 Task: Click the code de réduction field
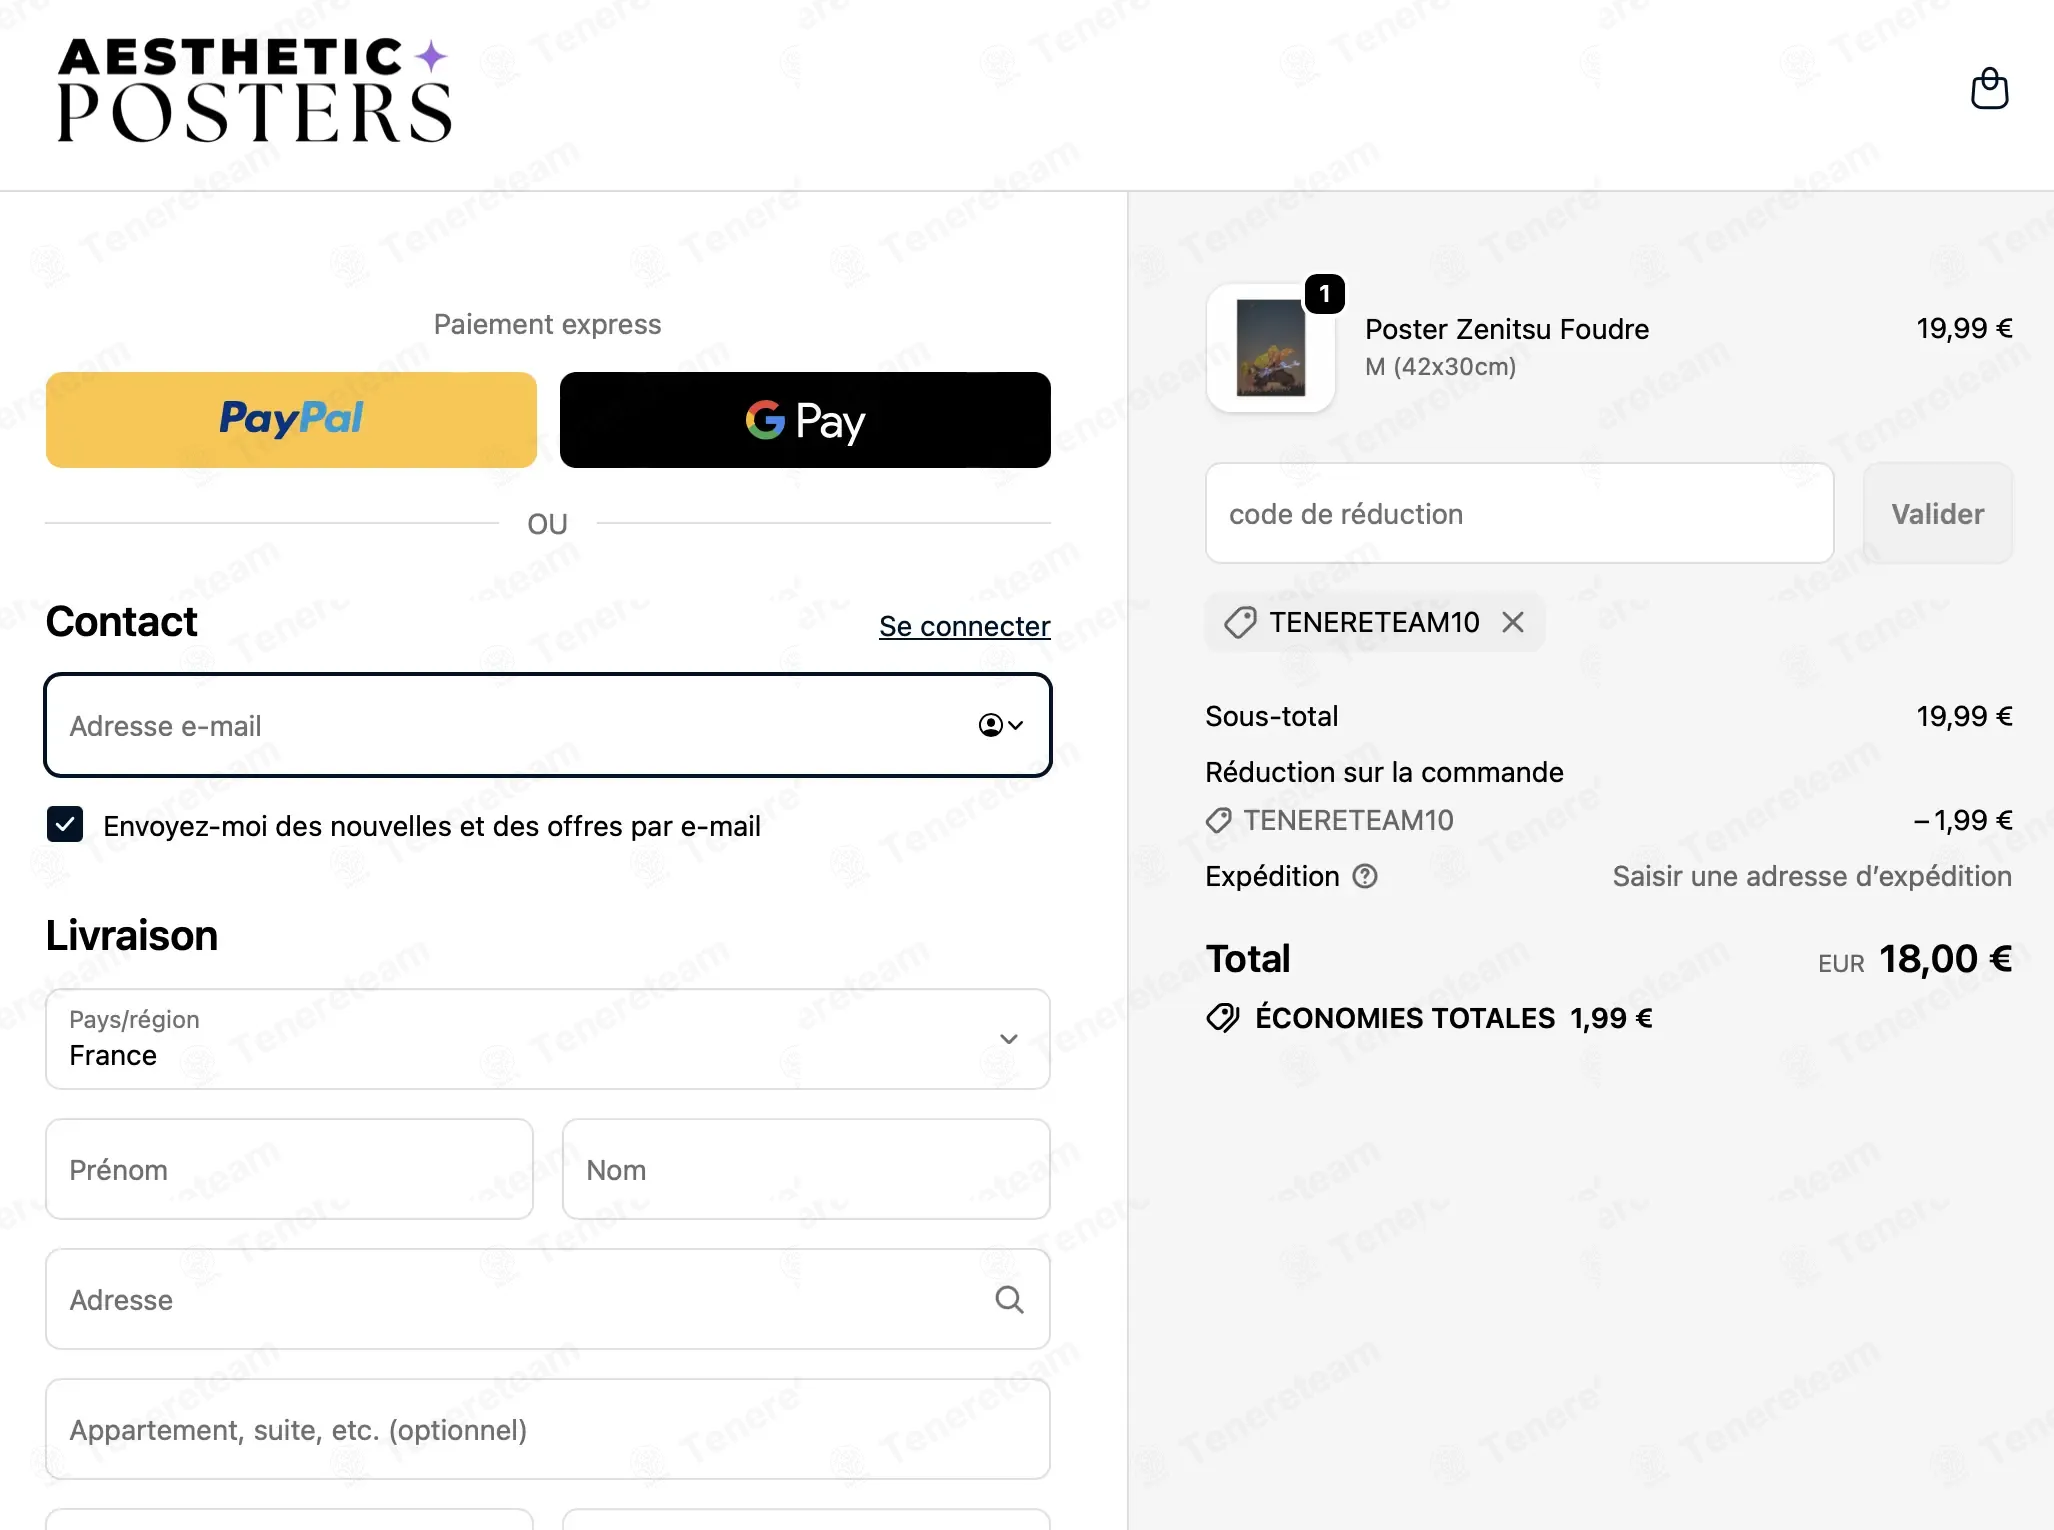pos(1520,513)
